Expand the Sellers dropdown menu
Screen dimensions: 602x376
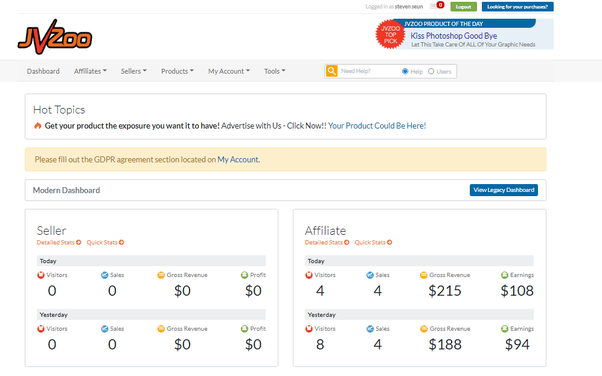click(x=134, y=71)
